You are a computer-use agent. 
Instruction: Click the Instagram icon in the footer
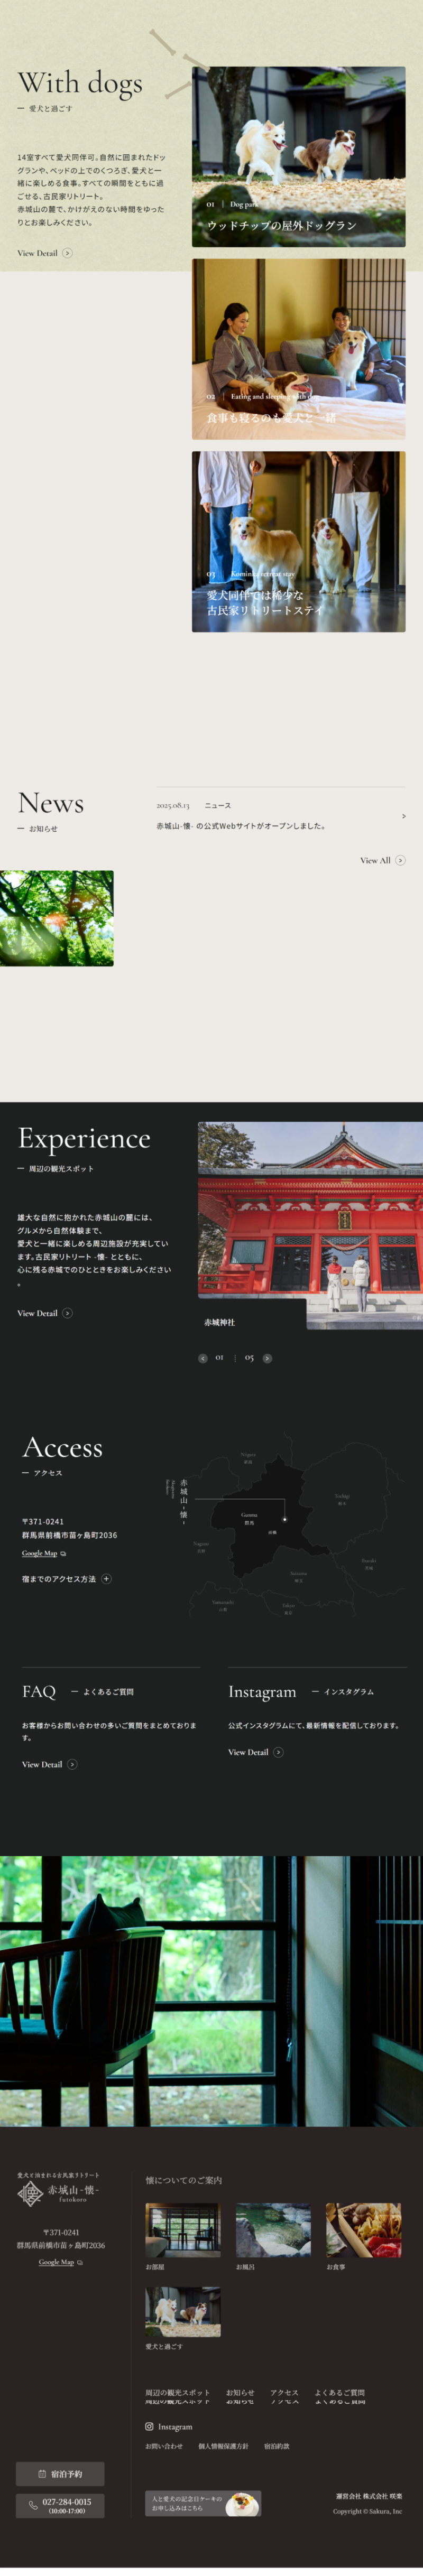click(x=150, y=2426)
